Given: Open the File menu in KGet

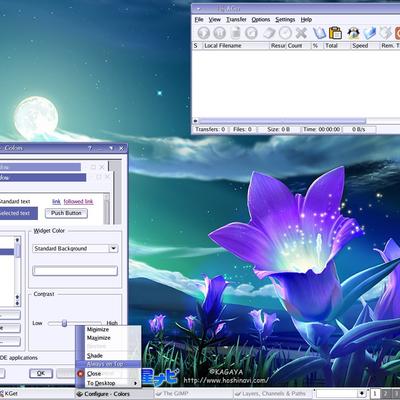Looking at the screenshot, I should [x=199, y=20].
